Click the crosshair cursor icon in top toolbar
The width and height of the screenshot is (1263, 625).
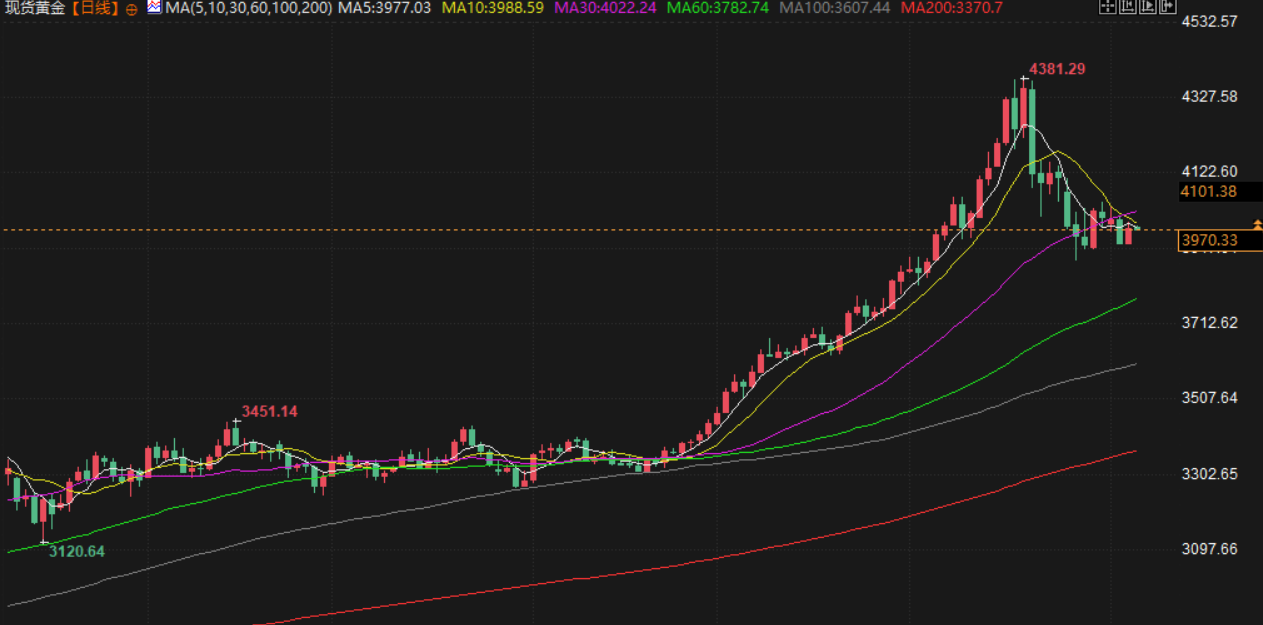click(1106, 8)
